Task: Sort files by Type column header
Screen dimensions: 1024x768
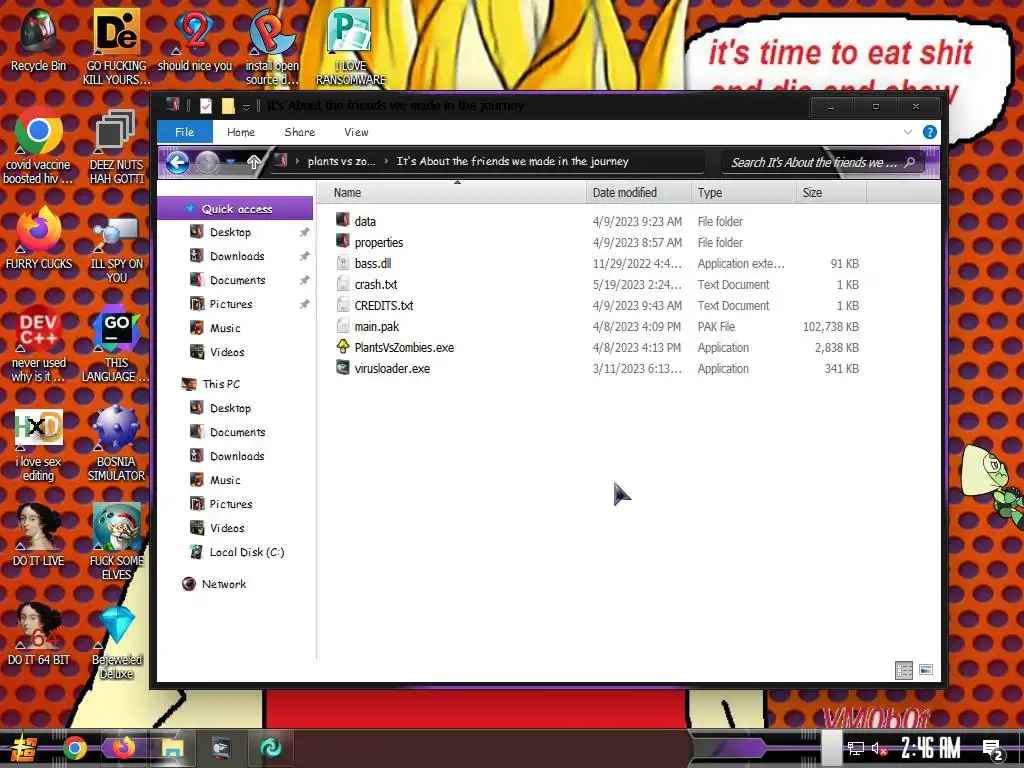Action: click(743, 193)
